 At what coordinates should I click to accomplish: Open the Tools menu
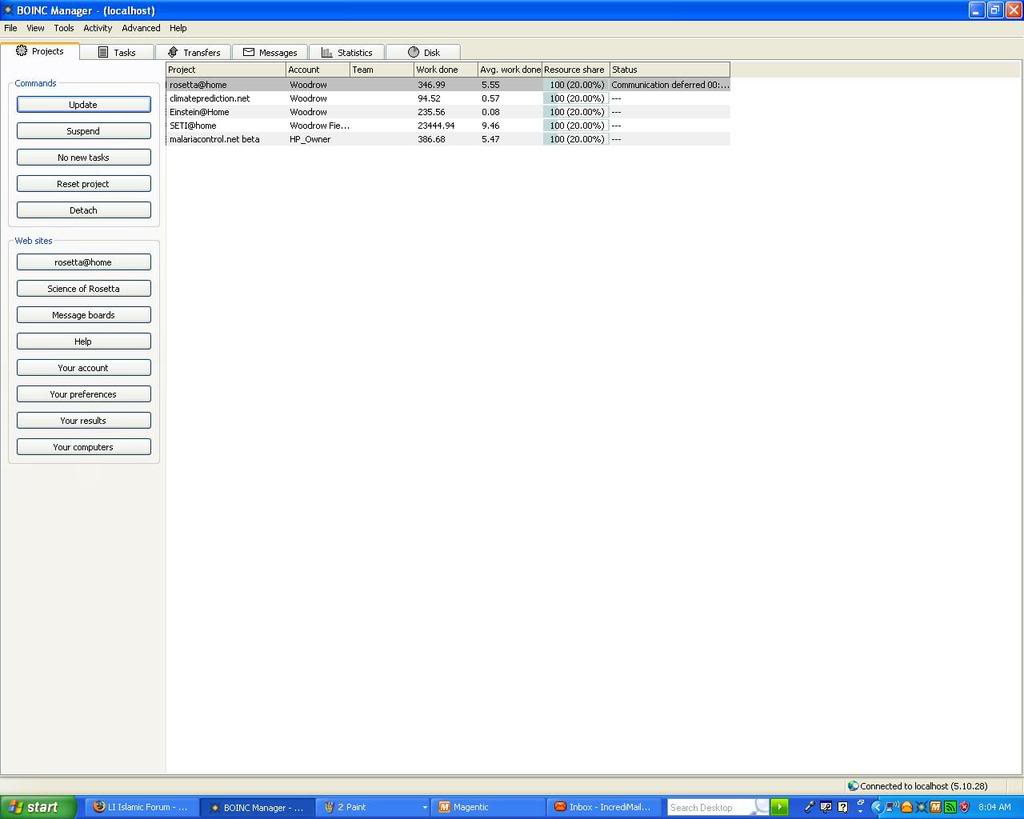(64, 28)
